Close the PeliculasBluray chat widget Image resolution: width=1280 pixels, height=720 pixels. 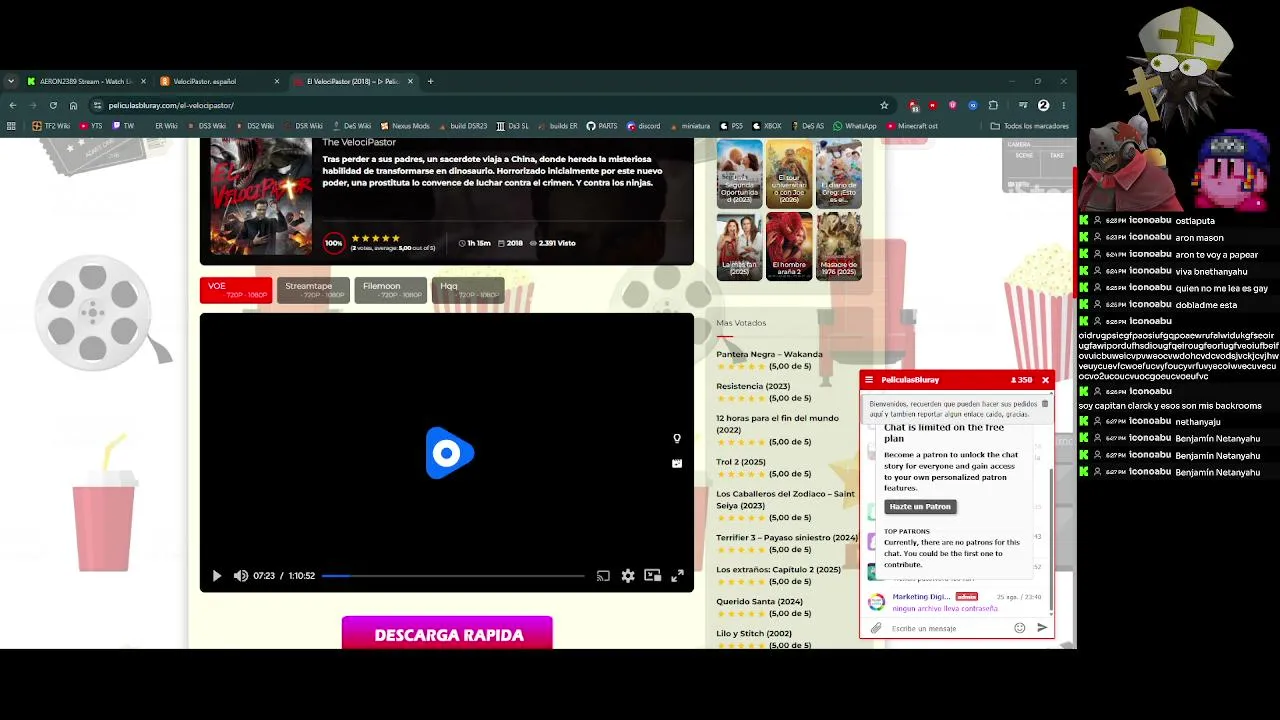click(x=1045, y=380)
